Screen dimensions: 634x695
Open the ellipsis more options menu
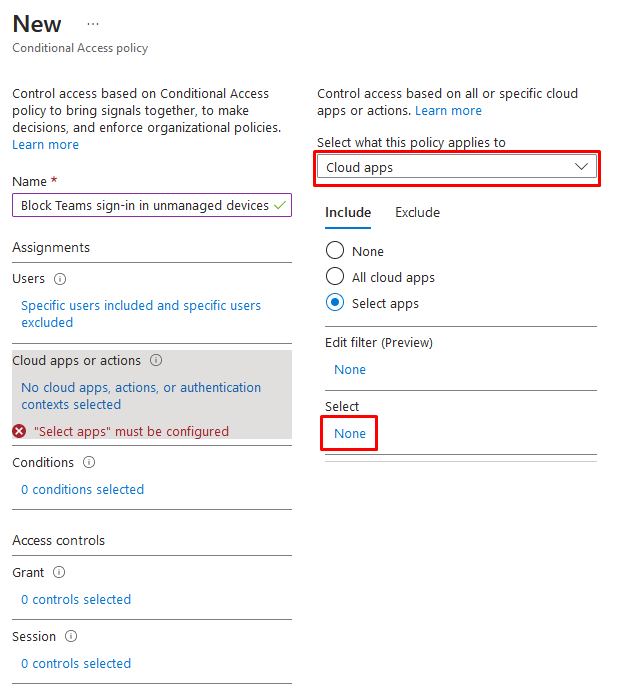93,24
